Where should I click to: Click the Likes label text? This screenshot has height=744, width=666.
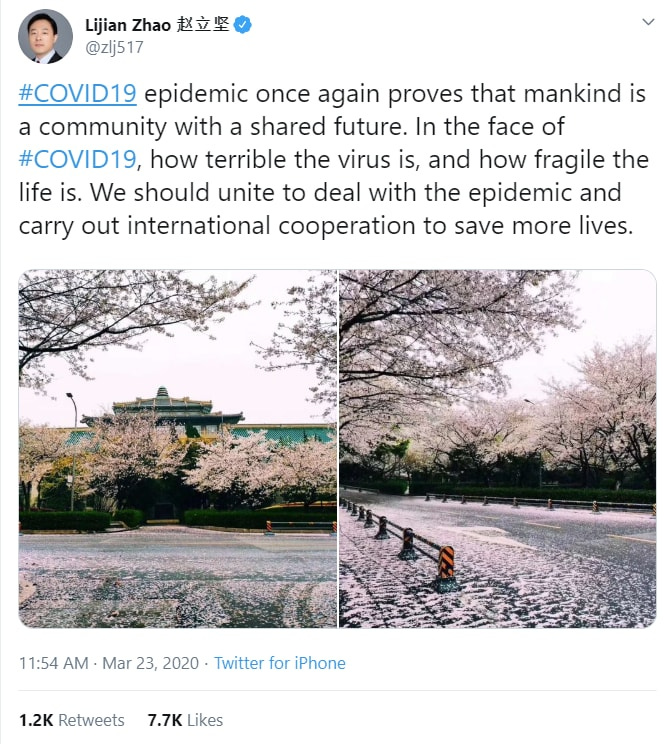click(x=205, y=720)
